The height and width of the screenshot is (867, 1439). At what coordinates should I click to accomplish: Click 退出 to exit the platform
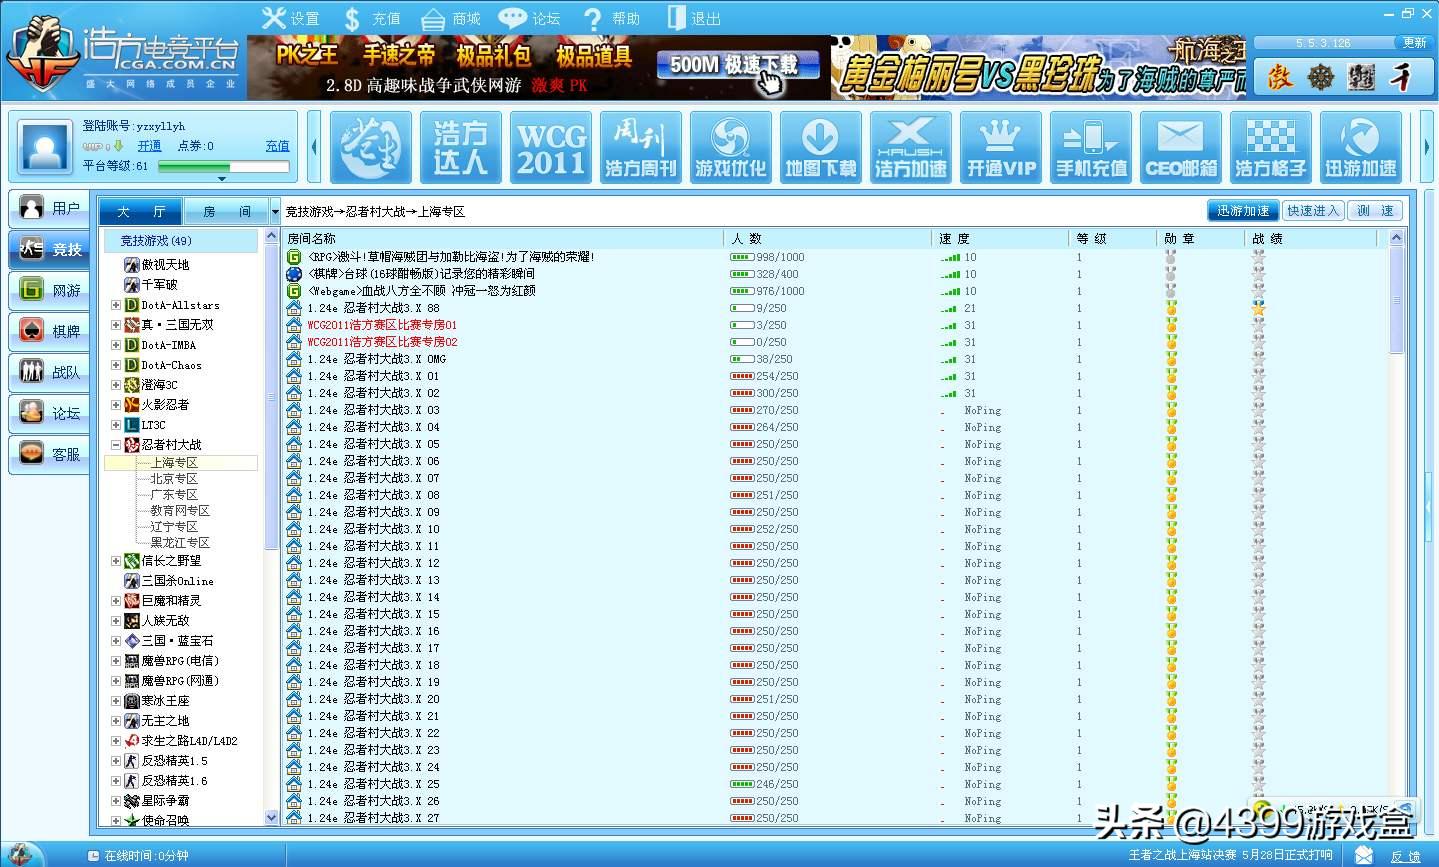693,18
